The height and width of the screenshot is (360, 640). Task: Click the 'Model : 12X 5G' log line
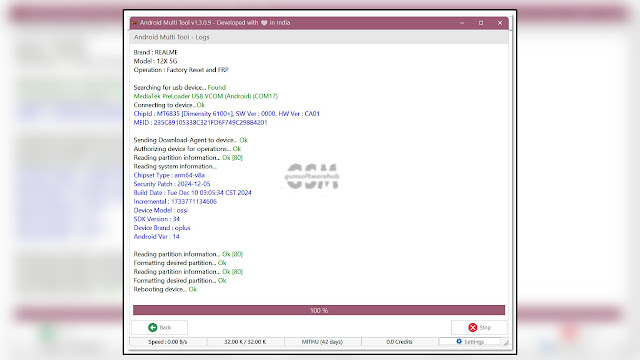(155, 61)
